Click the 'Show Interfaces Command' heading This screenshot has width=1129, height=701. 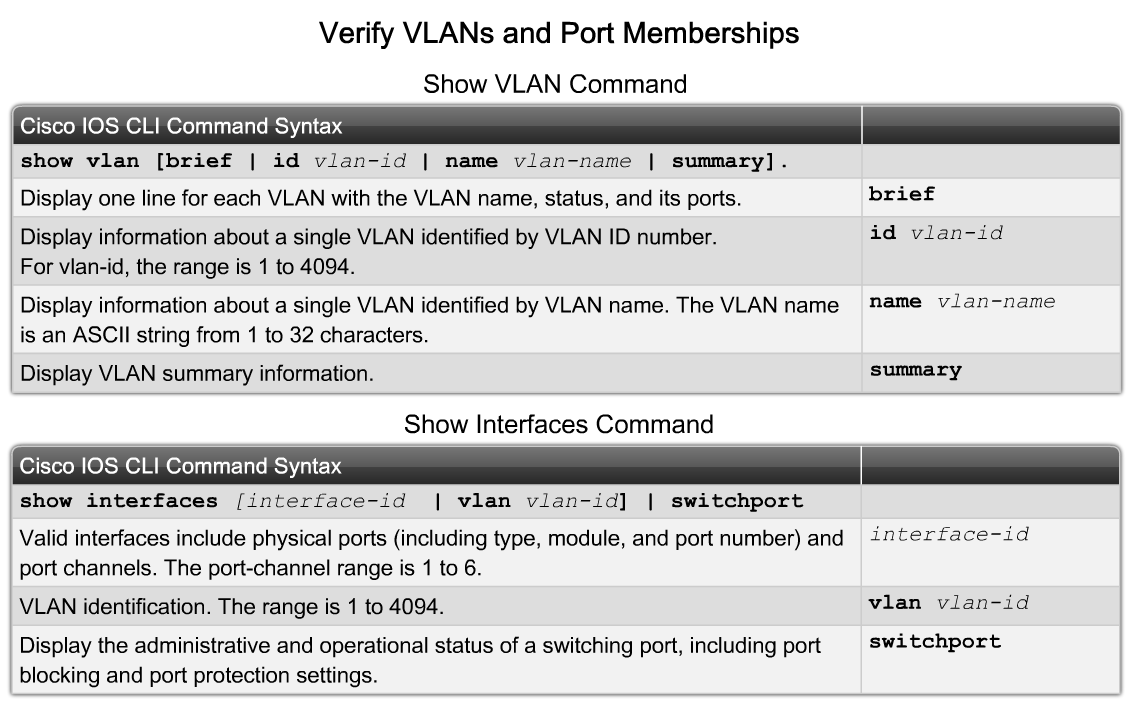558,424
